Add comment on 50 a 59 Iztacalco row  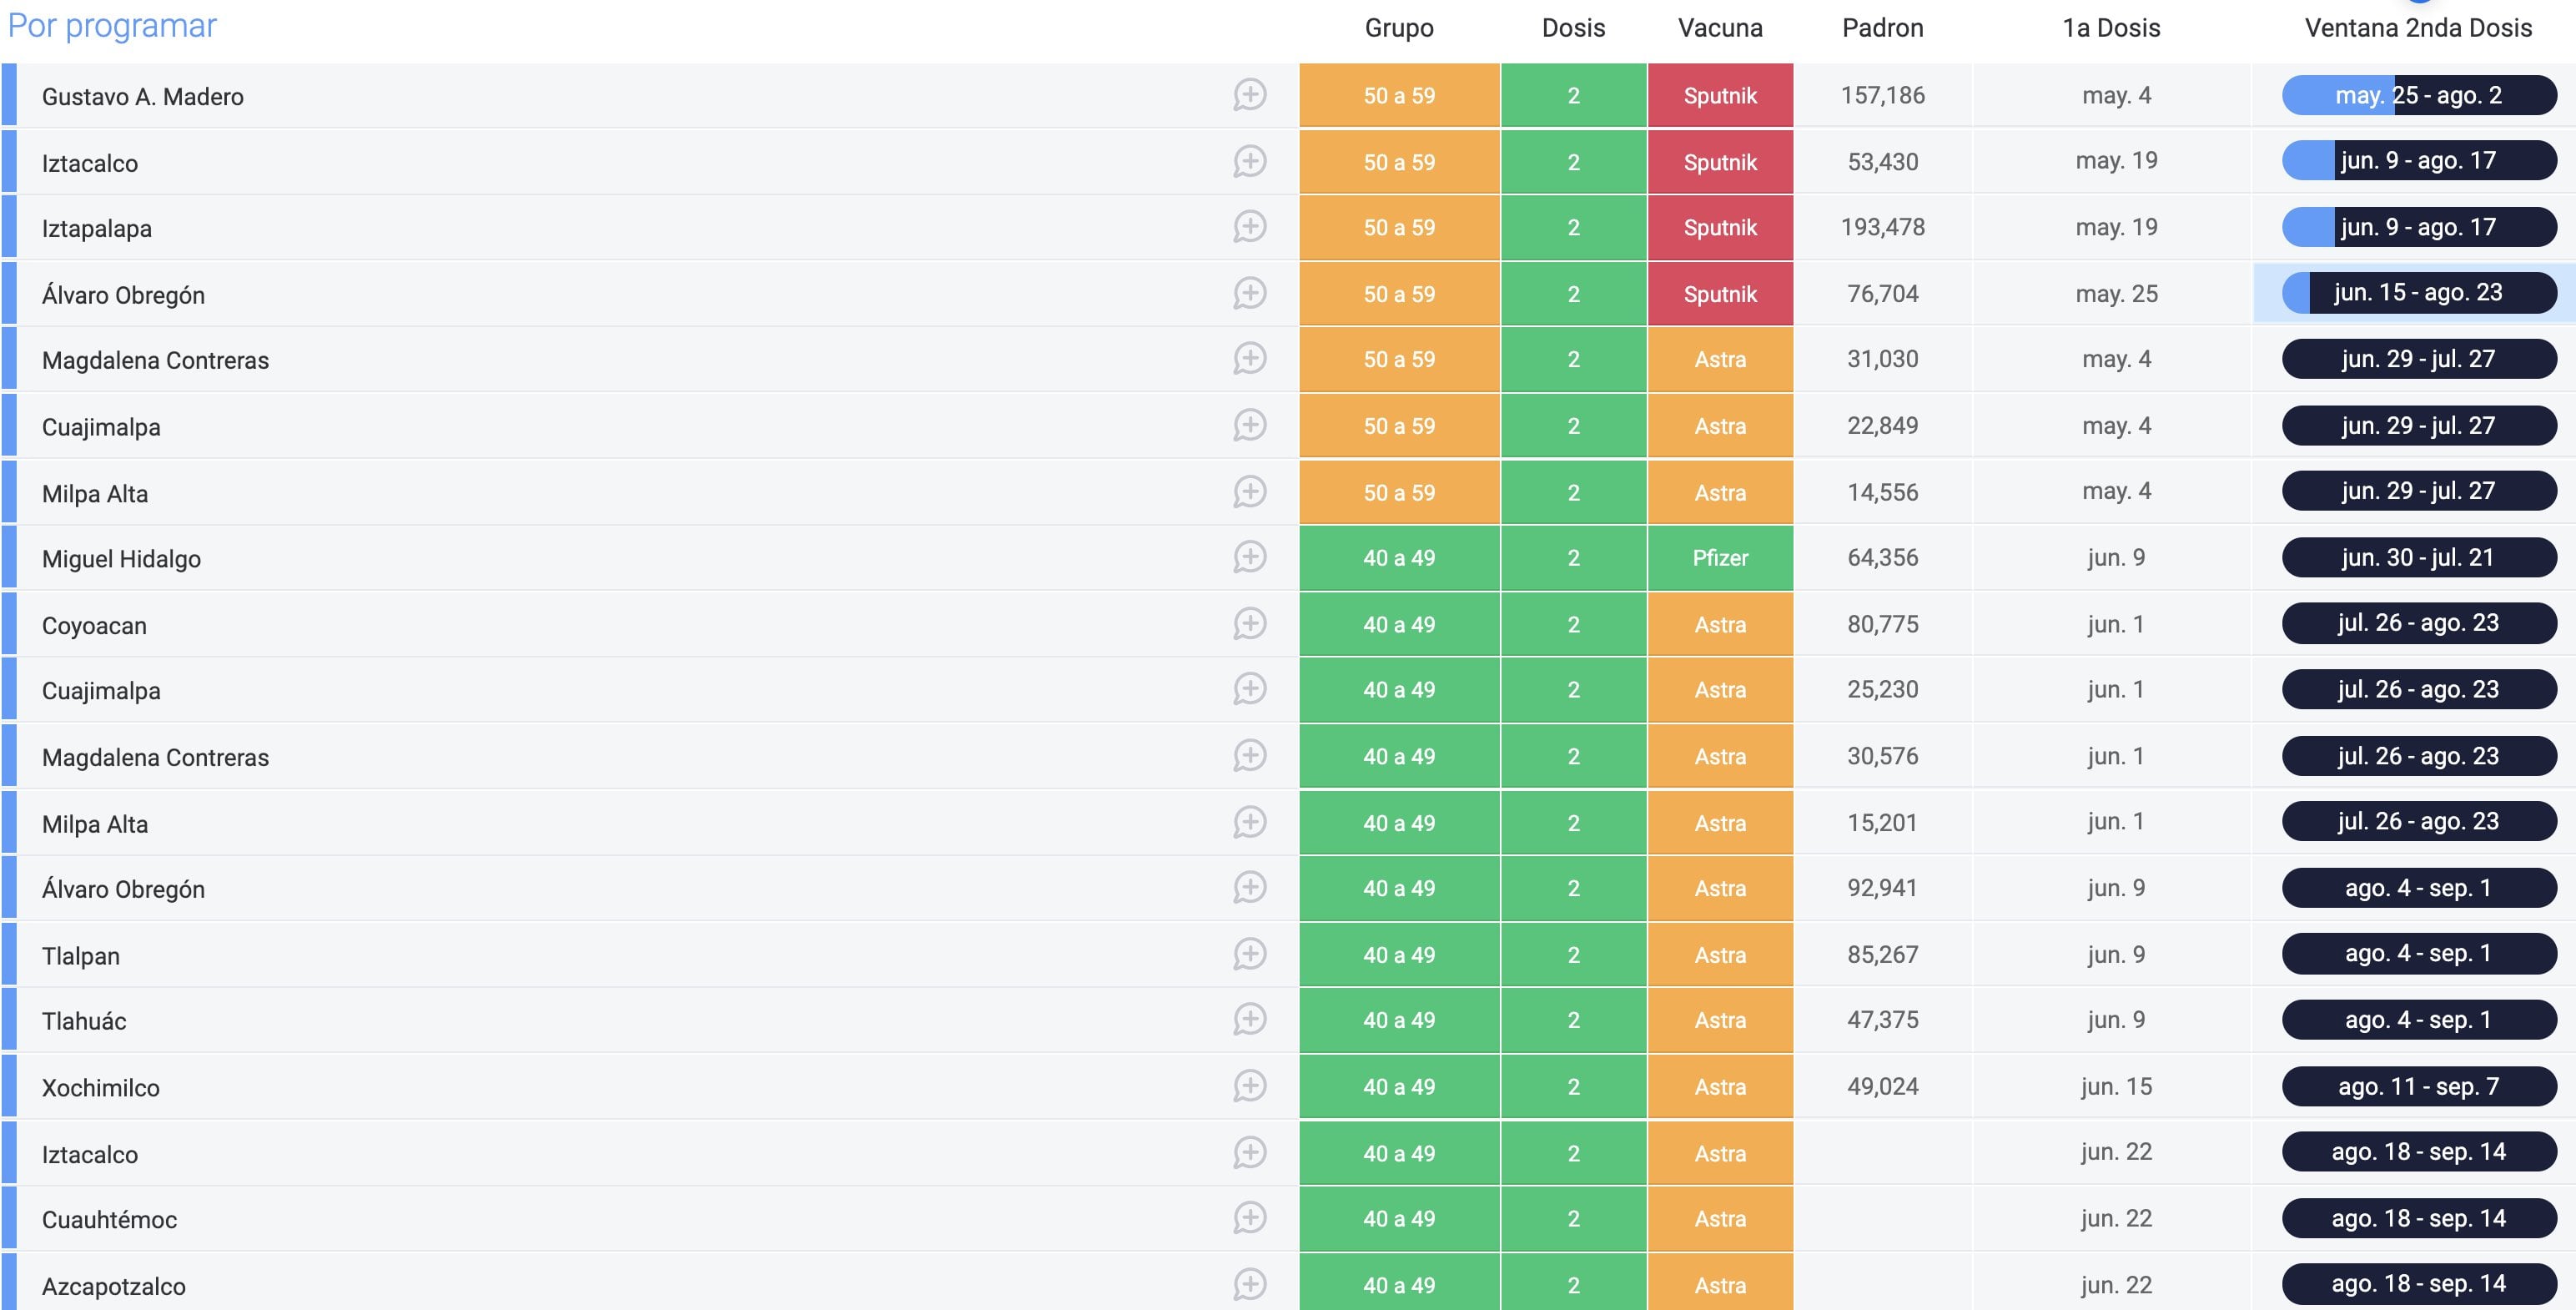[1249, 161]
